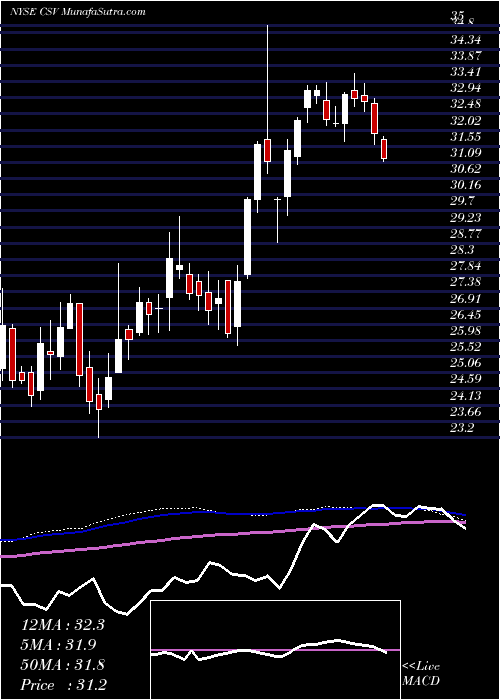Select the 24.59 price level label

[x=465, y=379]
